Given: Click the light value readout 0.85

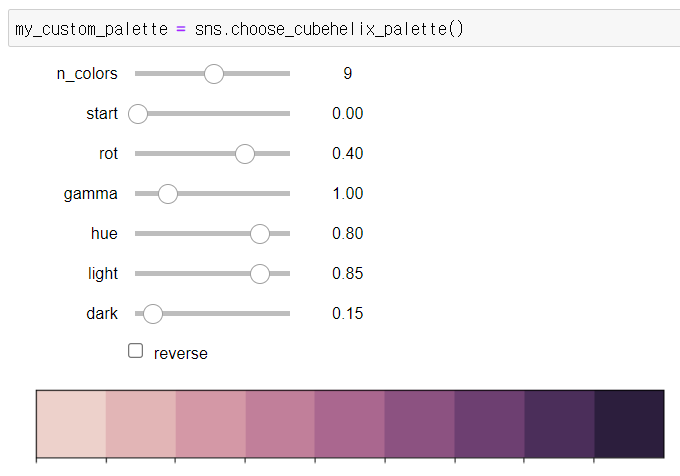Looking at the screenshot, I should [347, 274].
